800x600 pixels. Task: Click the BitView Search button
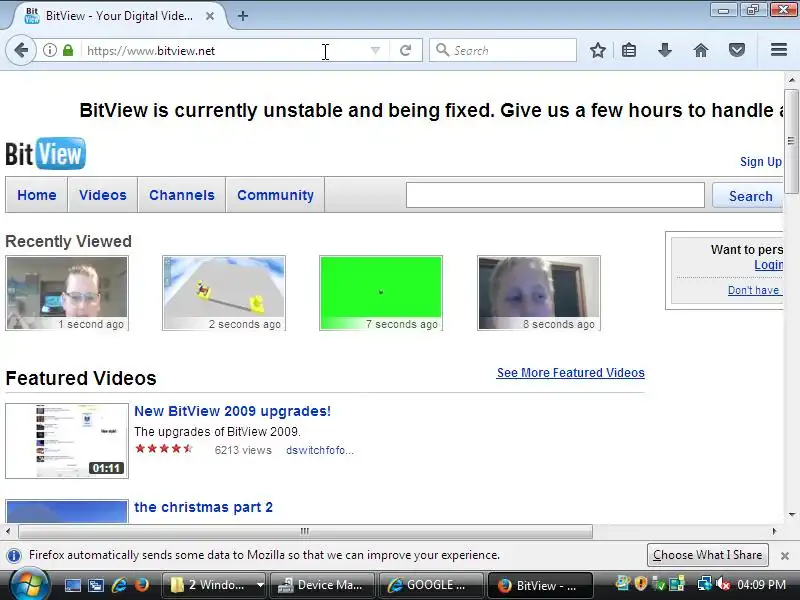(748, 196)
